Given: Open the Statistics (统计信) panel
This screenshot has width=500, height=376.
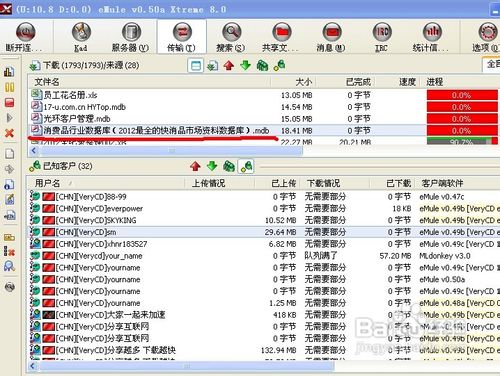Looking at the screenshot, I should pos(432,37).
